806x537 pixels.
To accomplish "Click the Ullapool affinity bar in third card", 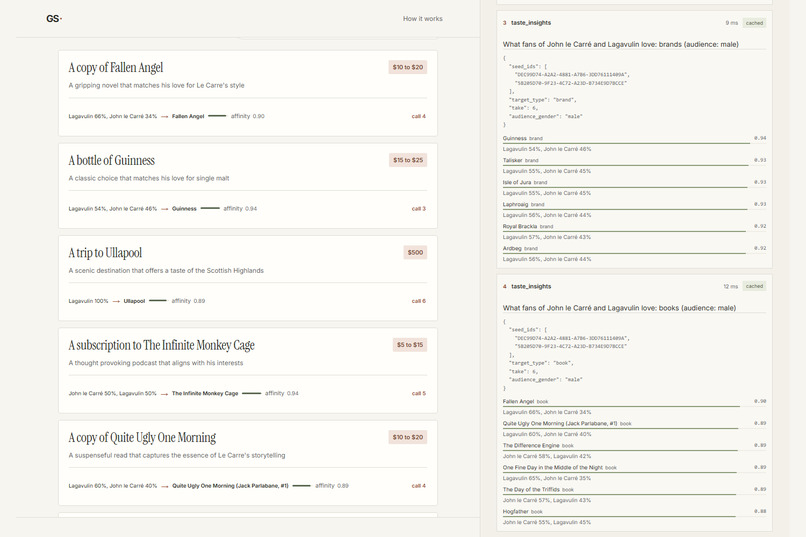I will tap(158, 301).
